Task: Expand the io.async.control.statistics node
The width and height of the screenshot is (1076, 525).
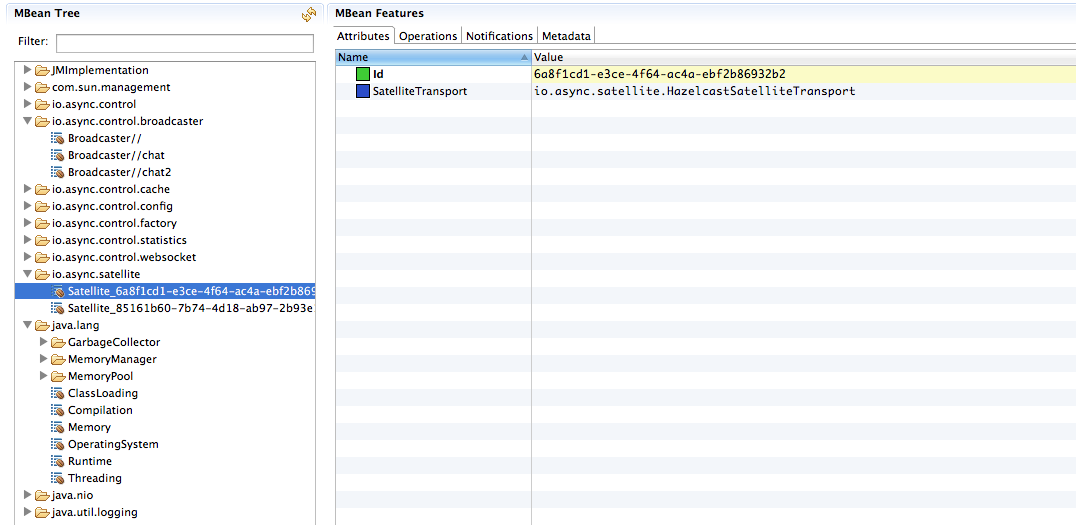Action: 27,240
